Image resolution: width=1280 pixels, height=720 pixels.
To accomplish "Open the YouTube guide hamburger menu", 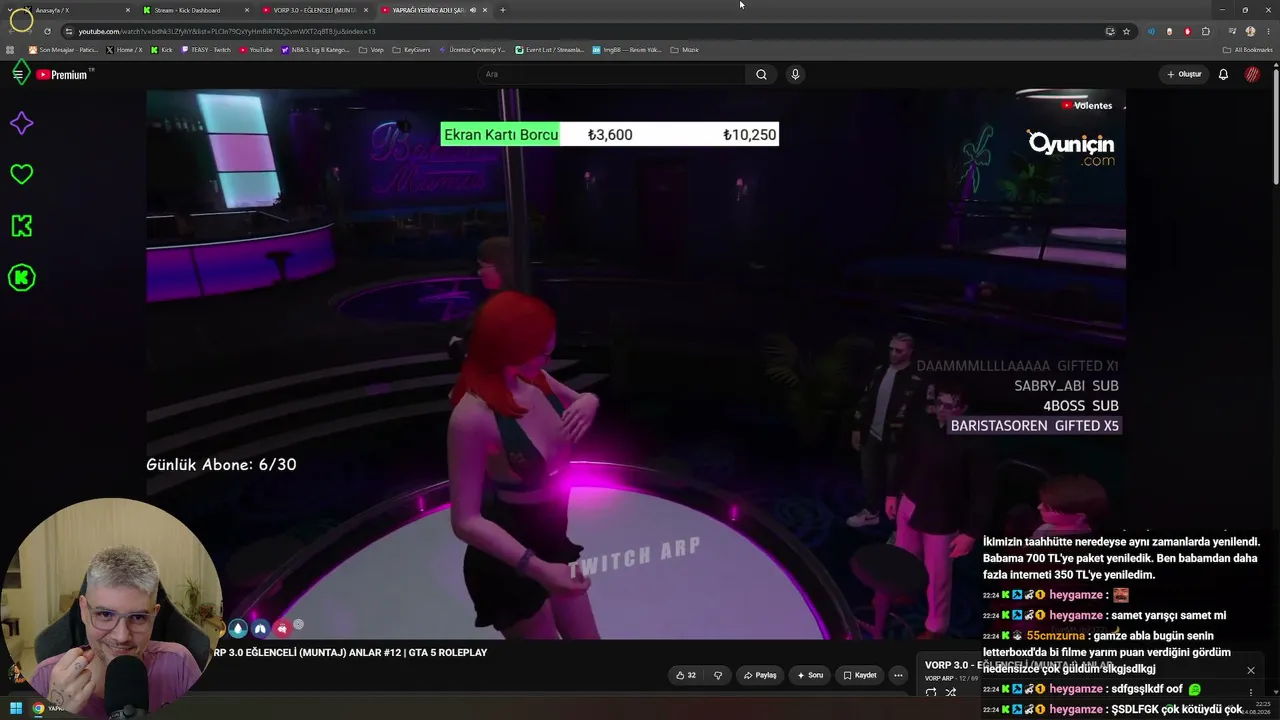I will pos(18,74).
